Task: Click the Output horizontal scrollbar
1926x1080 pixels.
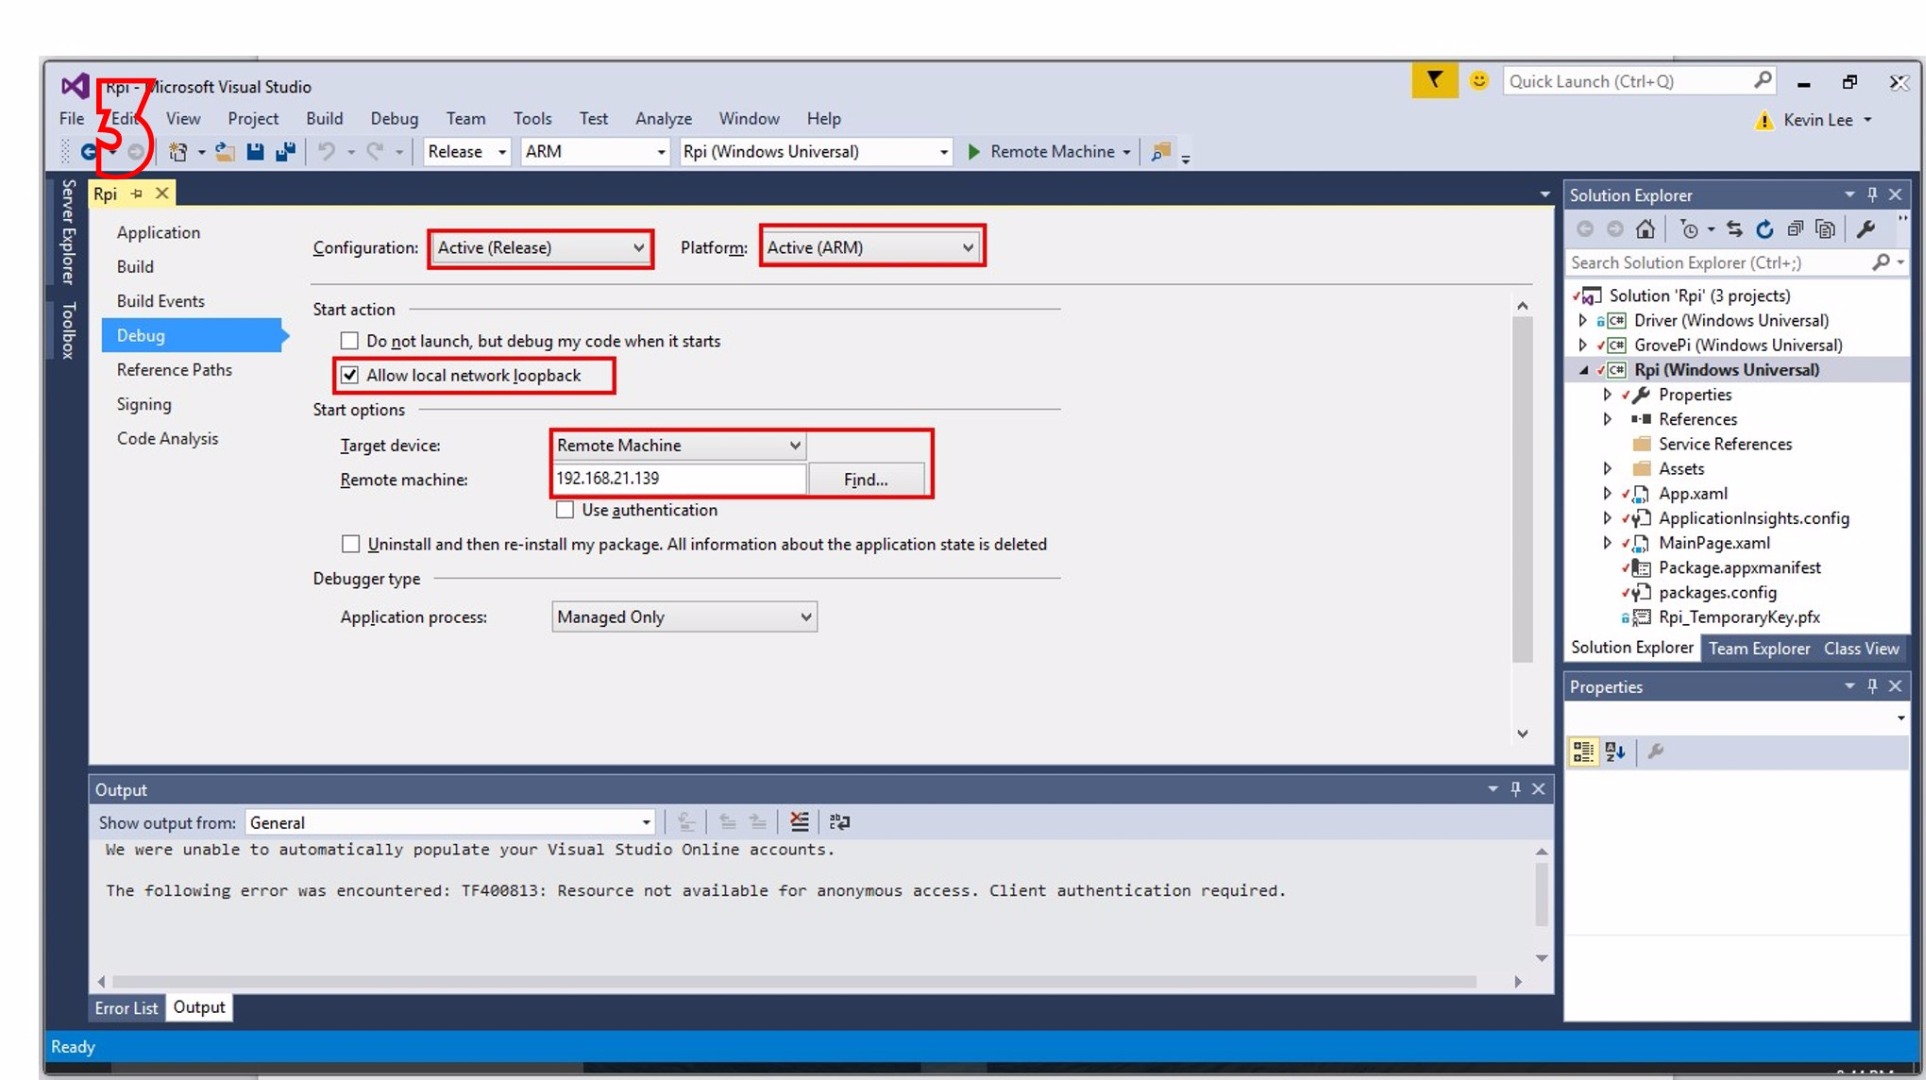Action: tap(794, 982)
